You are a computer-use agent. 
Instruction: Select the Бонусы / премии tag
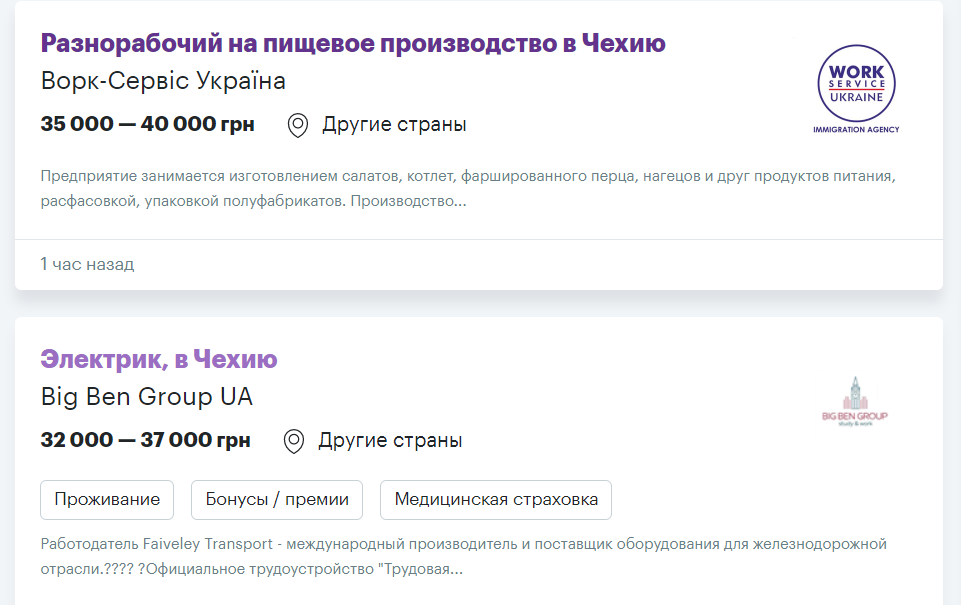[277, 500]
